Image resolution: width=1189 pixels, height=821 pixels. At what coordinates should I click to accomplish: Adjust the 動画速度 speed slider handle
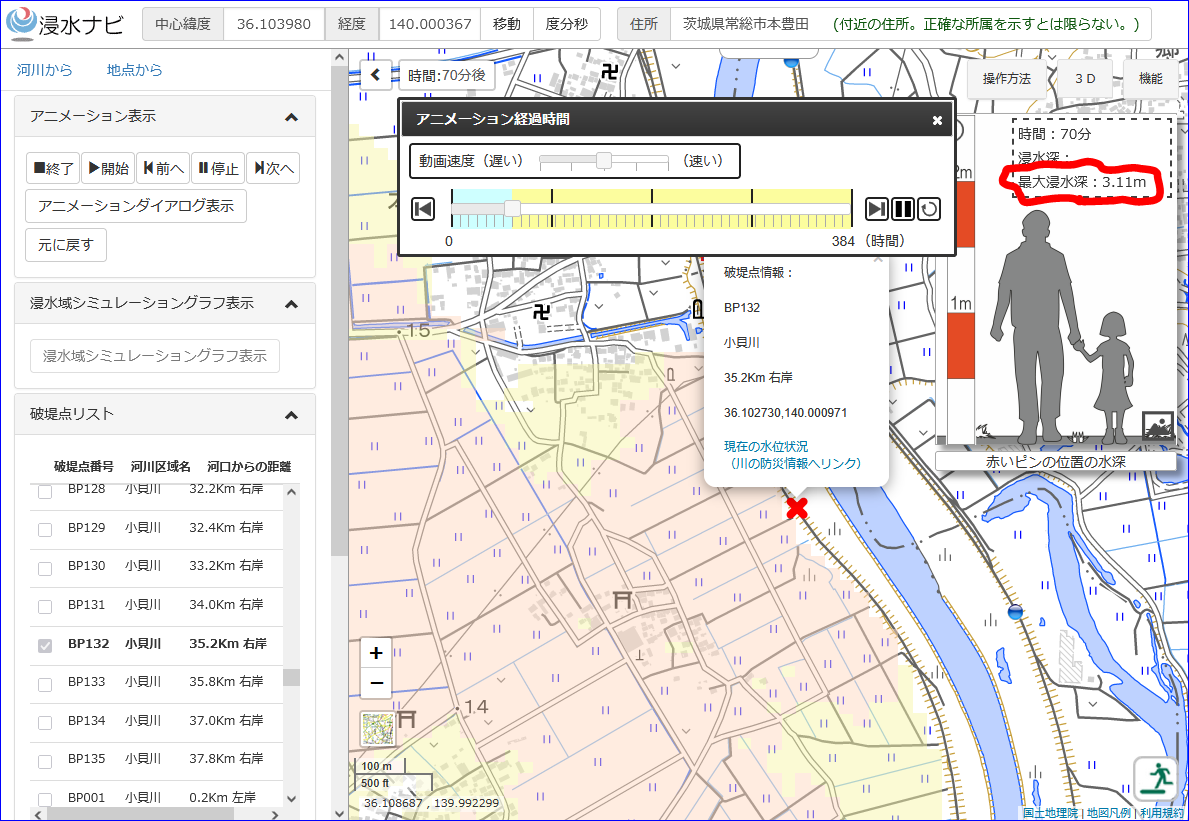coord(604,161)
